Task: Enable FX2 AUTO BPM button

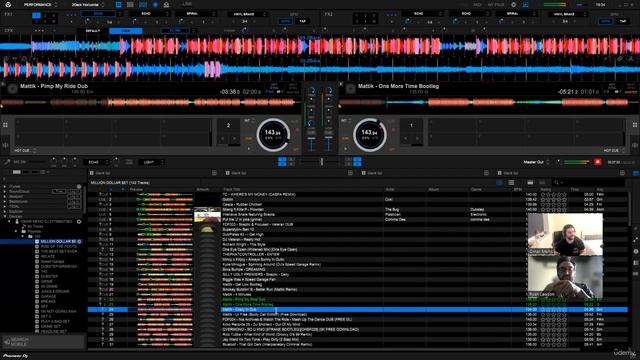Action: 605,21
